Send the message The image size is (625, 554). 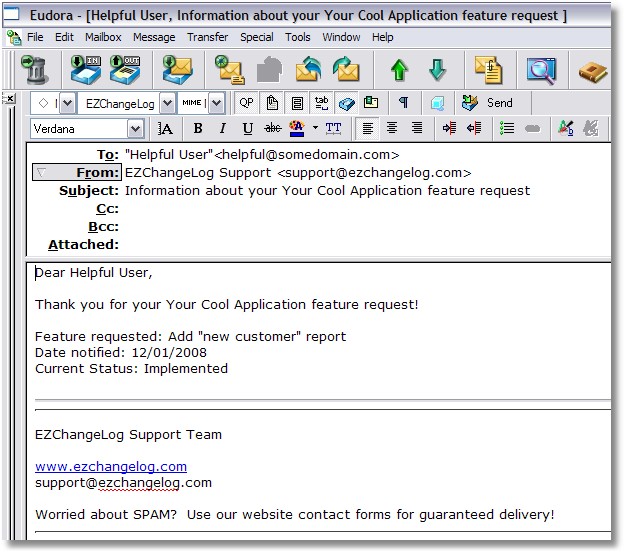coord(487,103)
